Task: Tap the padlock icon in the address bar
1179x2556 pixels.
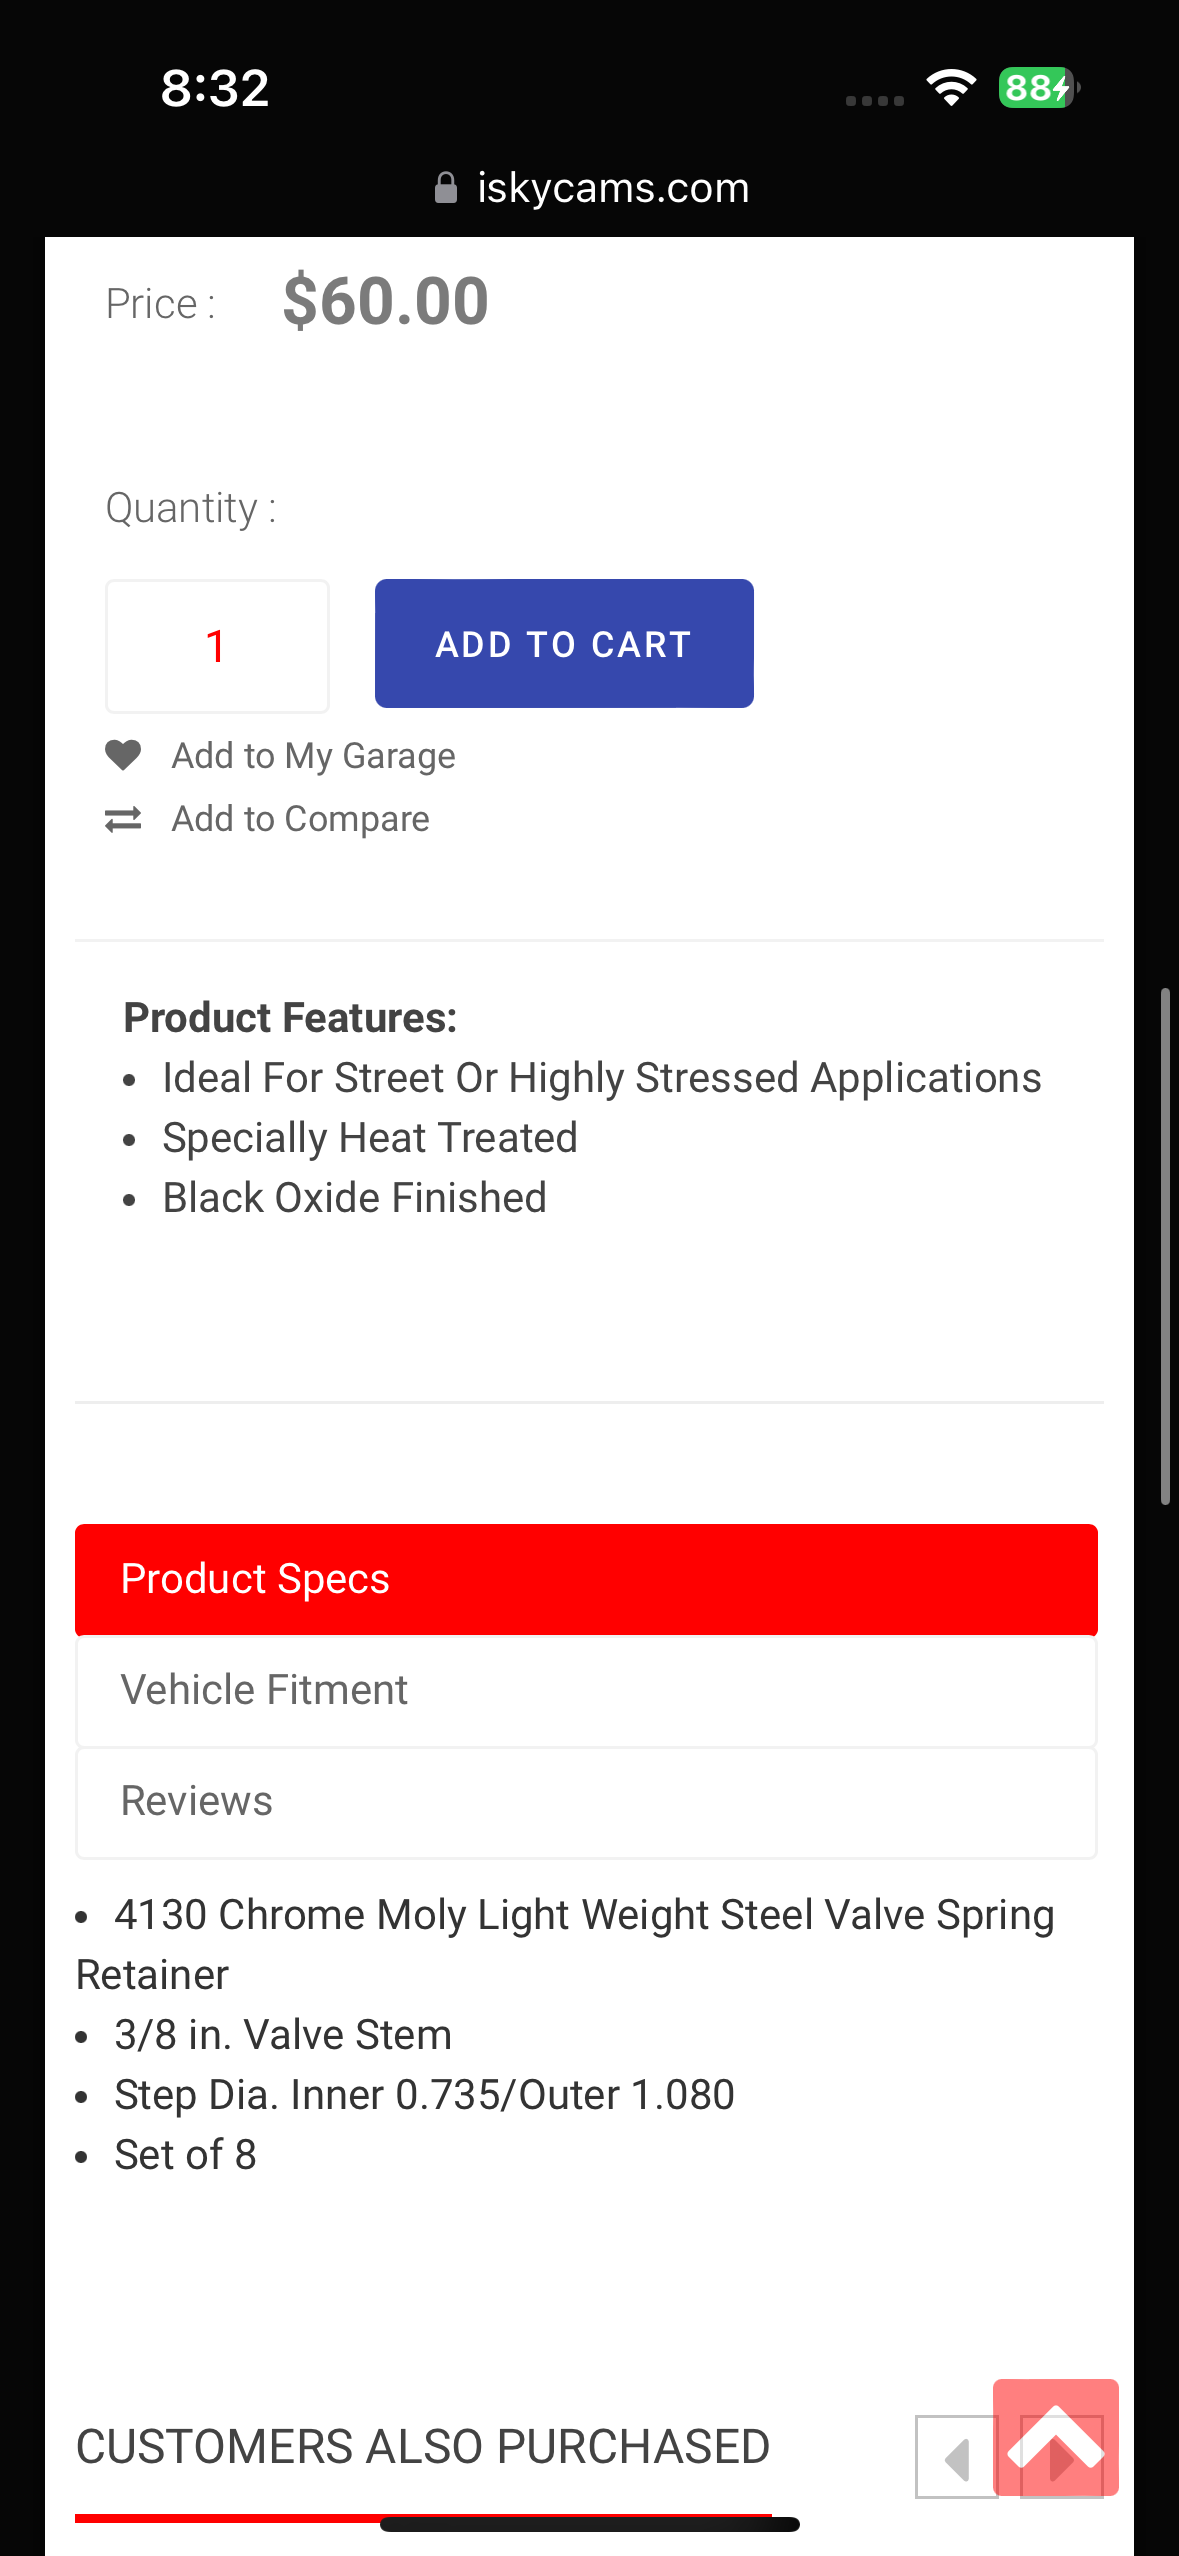Action: 446,188
